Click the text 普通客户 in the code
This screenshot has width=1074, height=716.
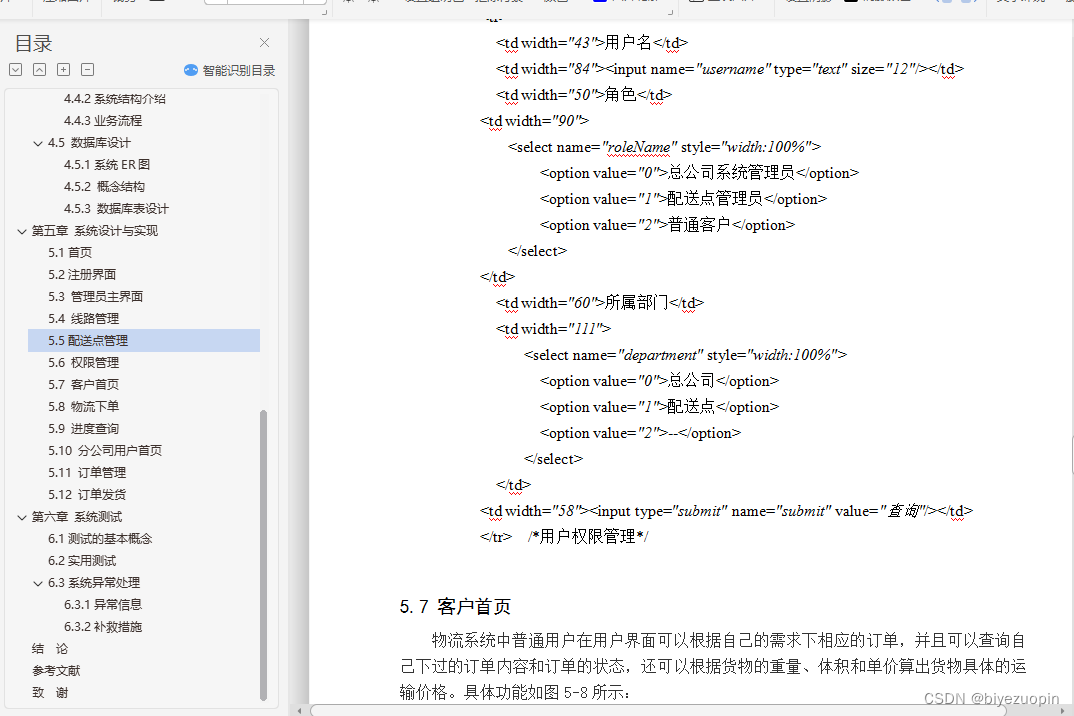pyautogui.click(x=699, y=225)
